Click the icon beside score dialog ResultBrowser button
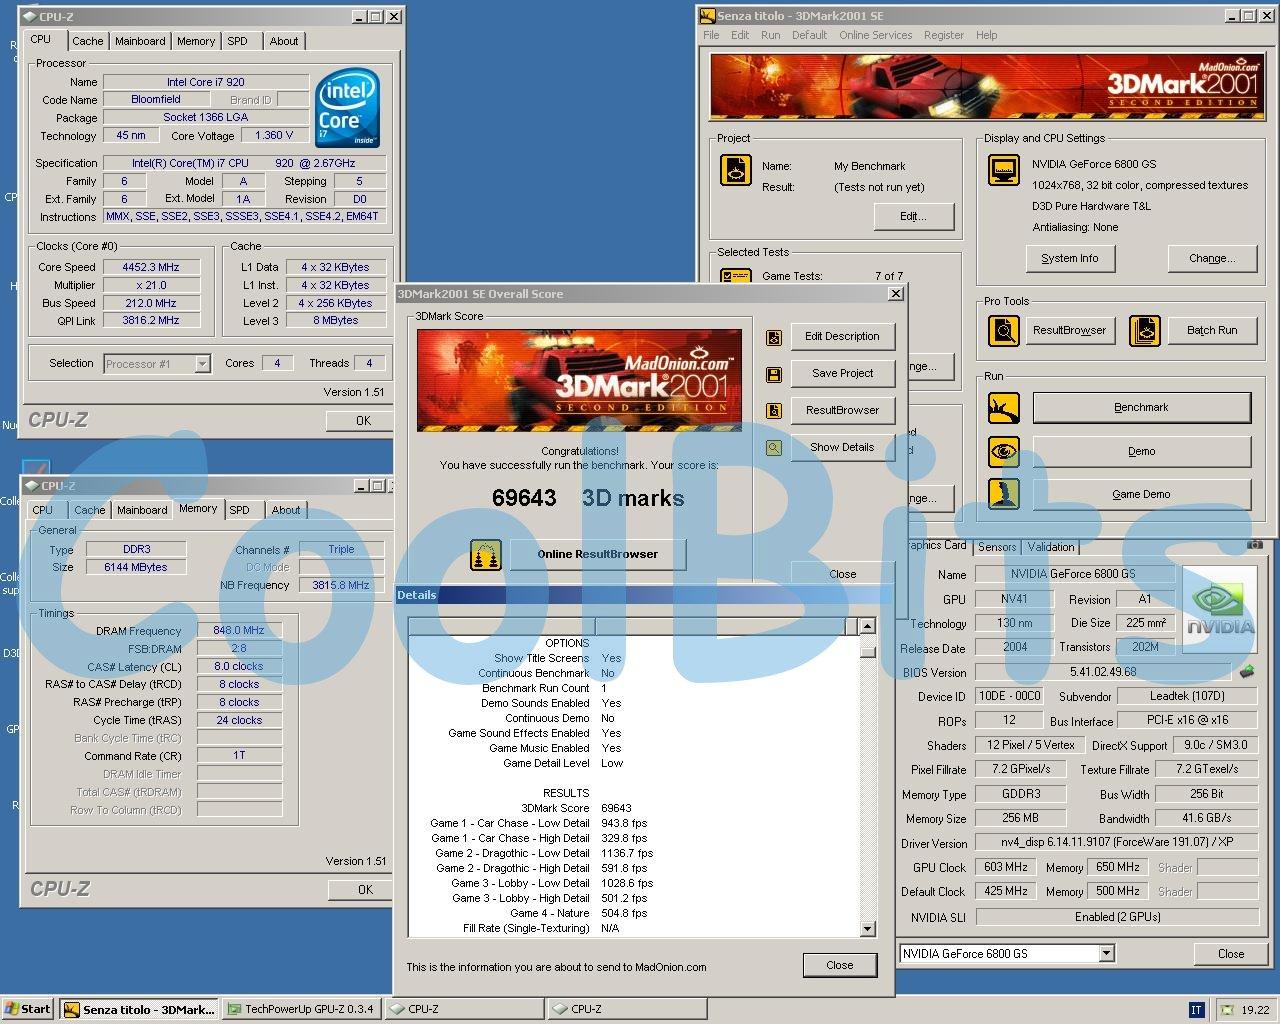Screen dimensions: 1280x1024 pos(773,410)
